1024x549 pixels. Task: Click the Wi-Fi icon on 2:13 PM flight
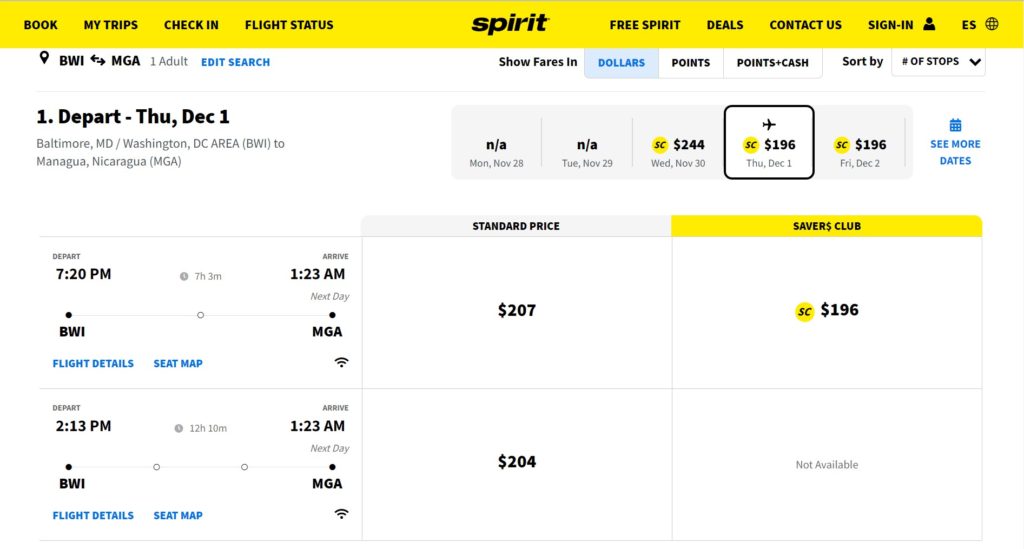coord(341,514)
